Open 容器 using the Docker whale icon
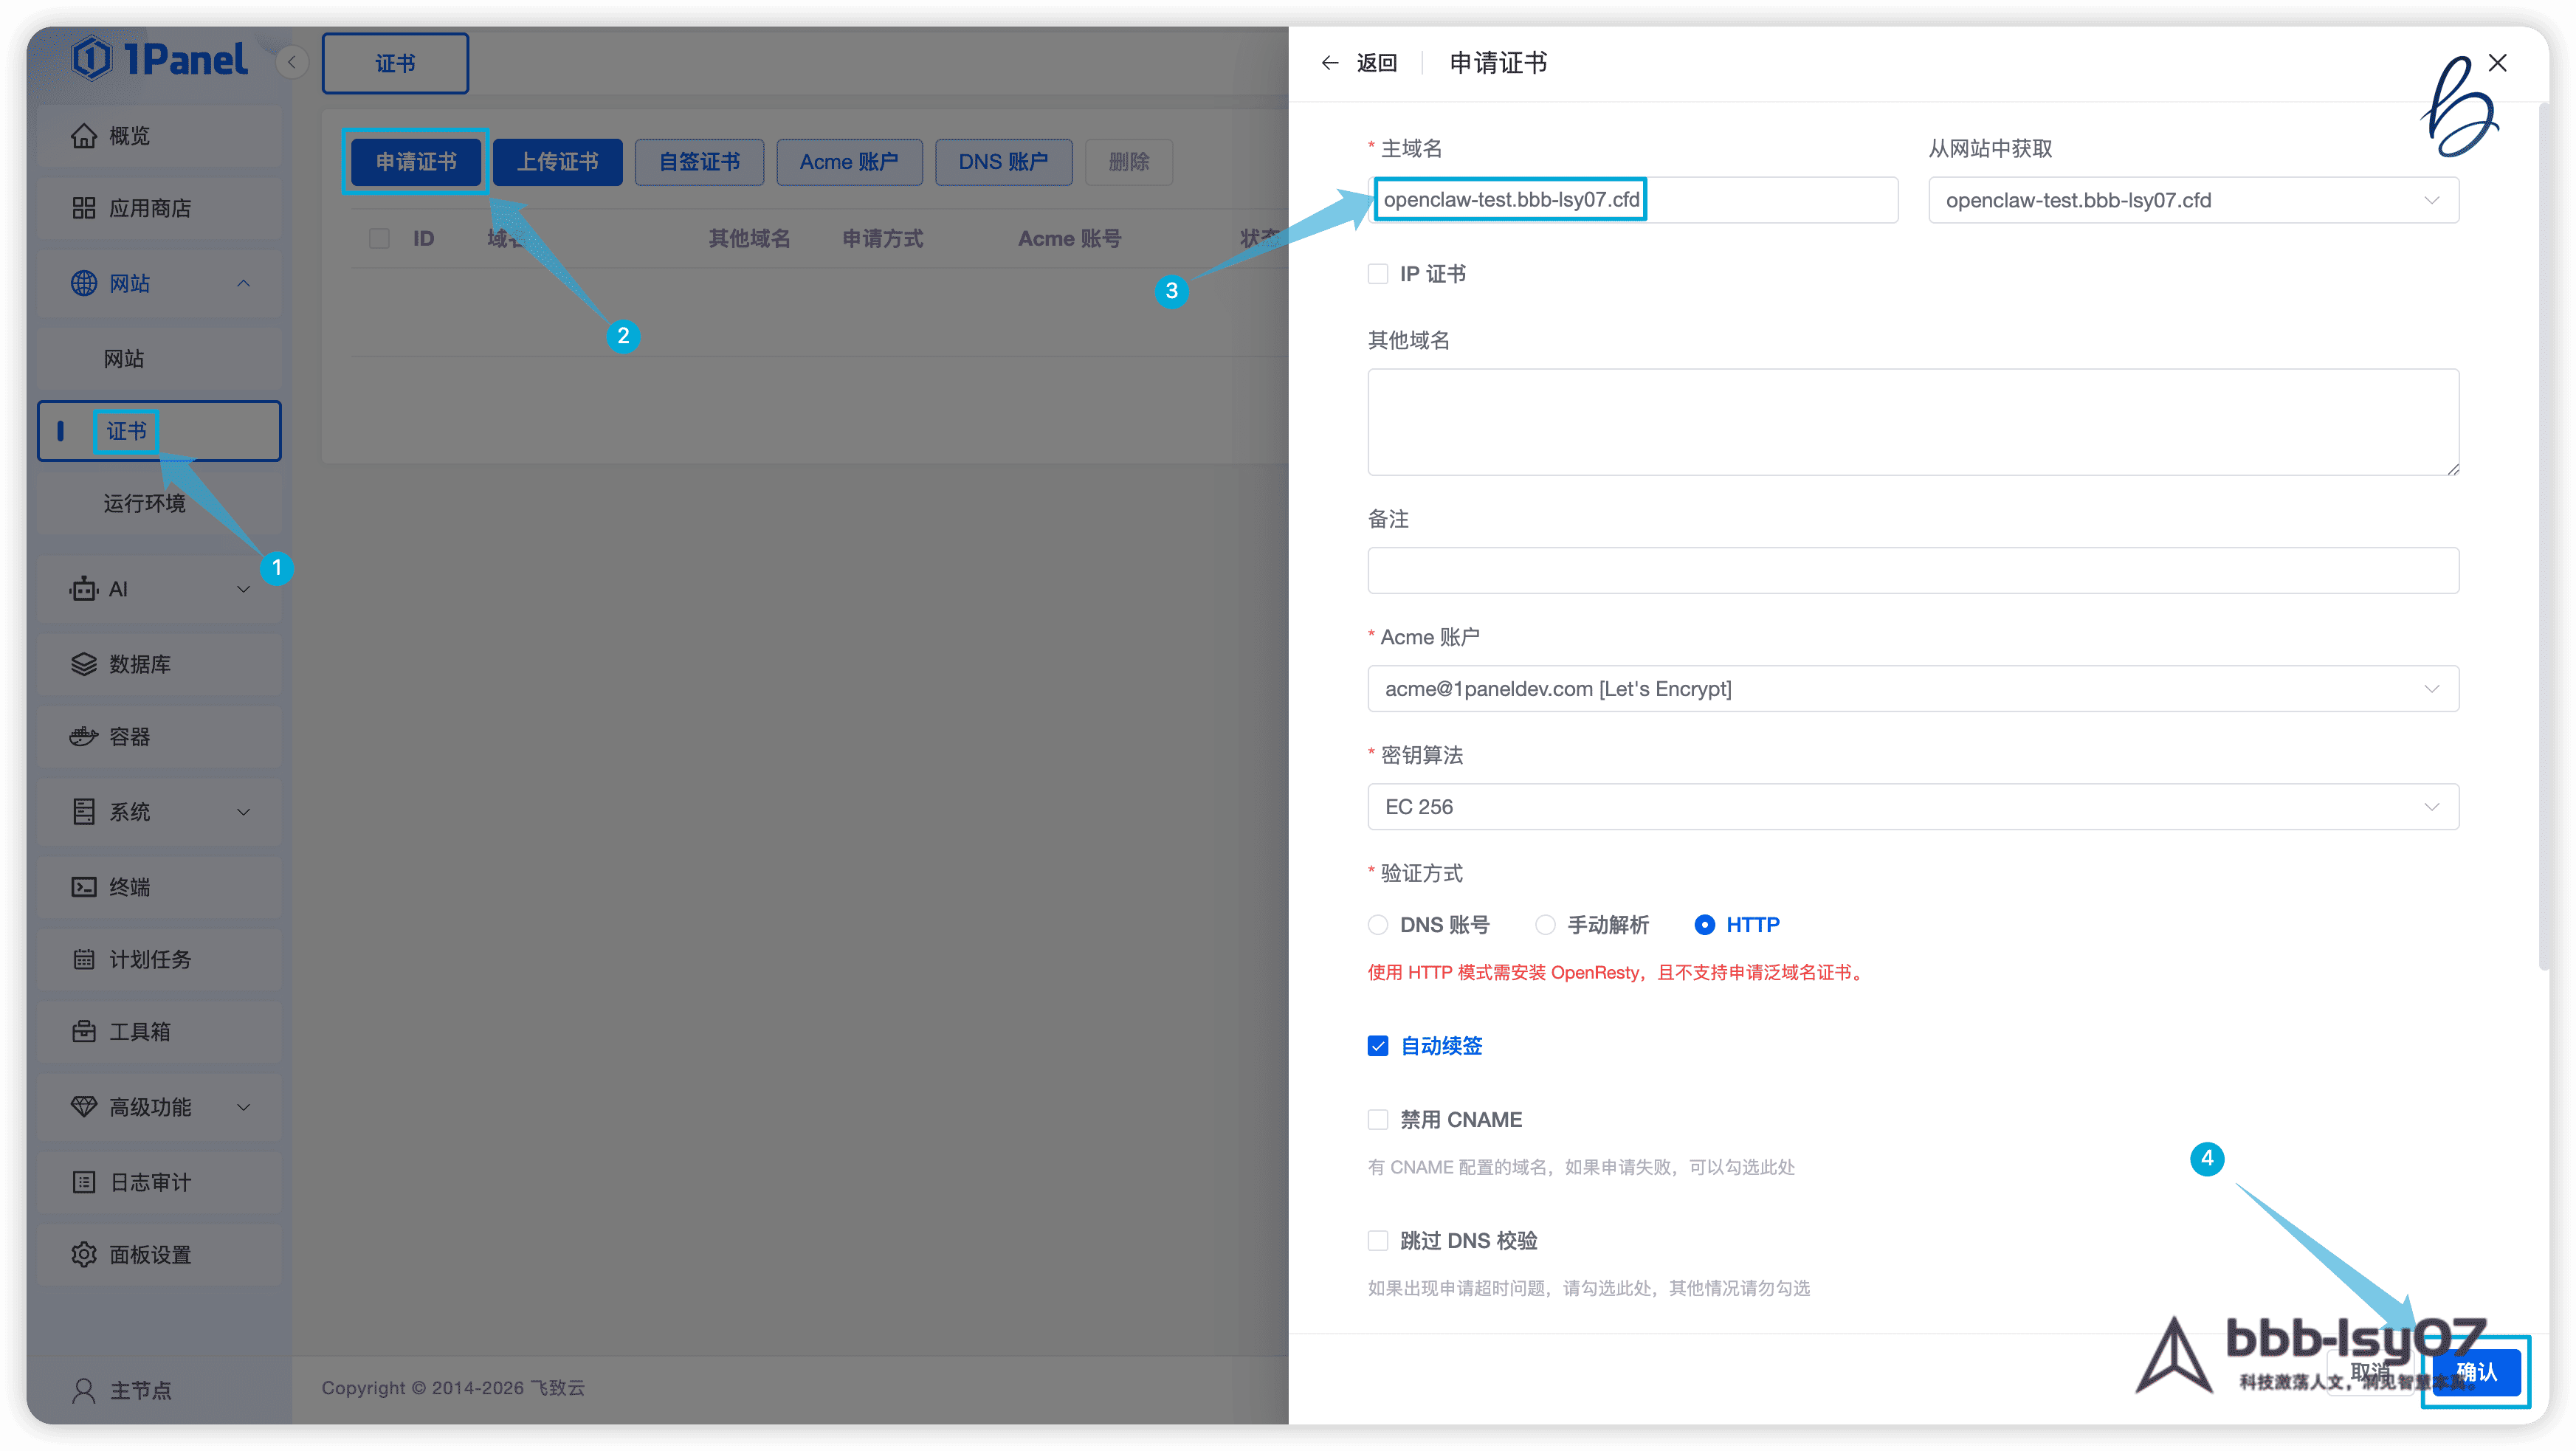2576x1451 pixels. click(84, 737)
